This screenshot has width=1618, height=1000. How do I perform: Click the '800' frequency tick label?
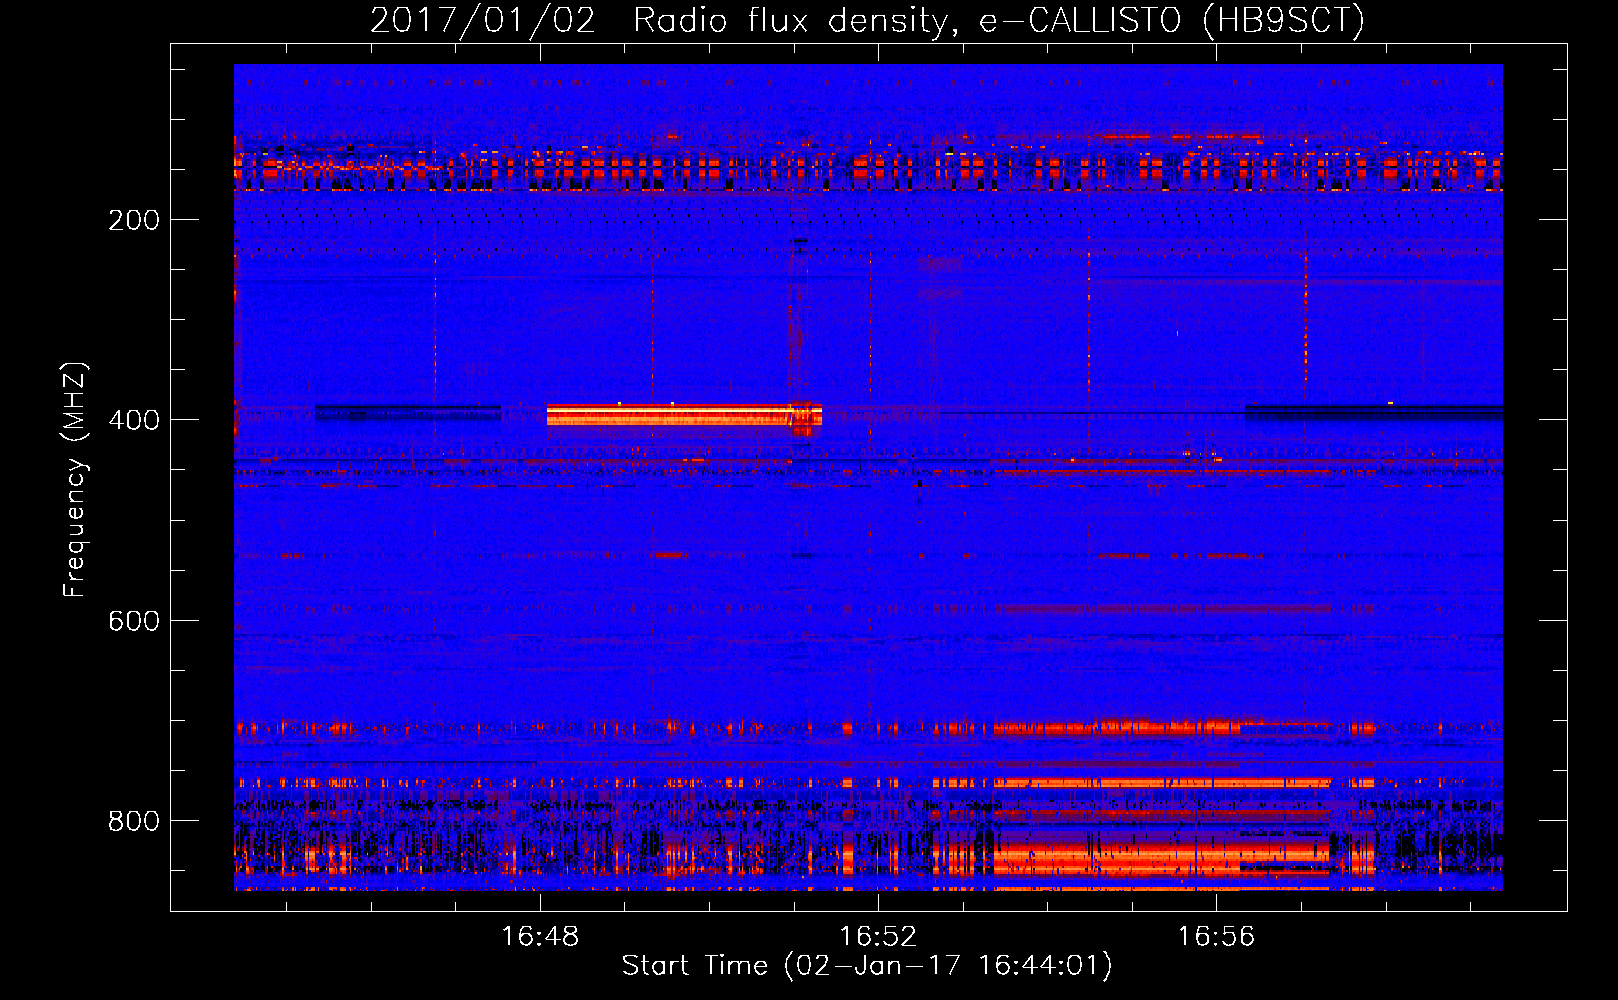tap(134, 821)
